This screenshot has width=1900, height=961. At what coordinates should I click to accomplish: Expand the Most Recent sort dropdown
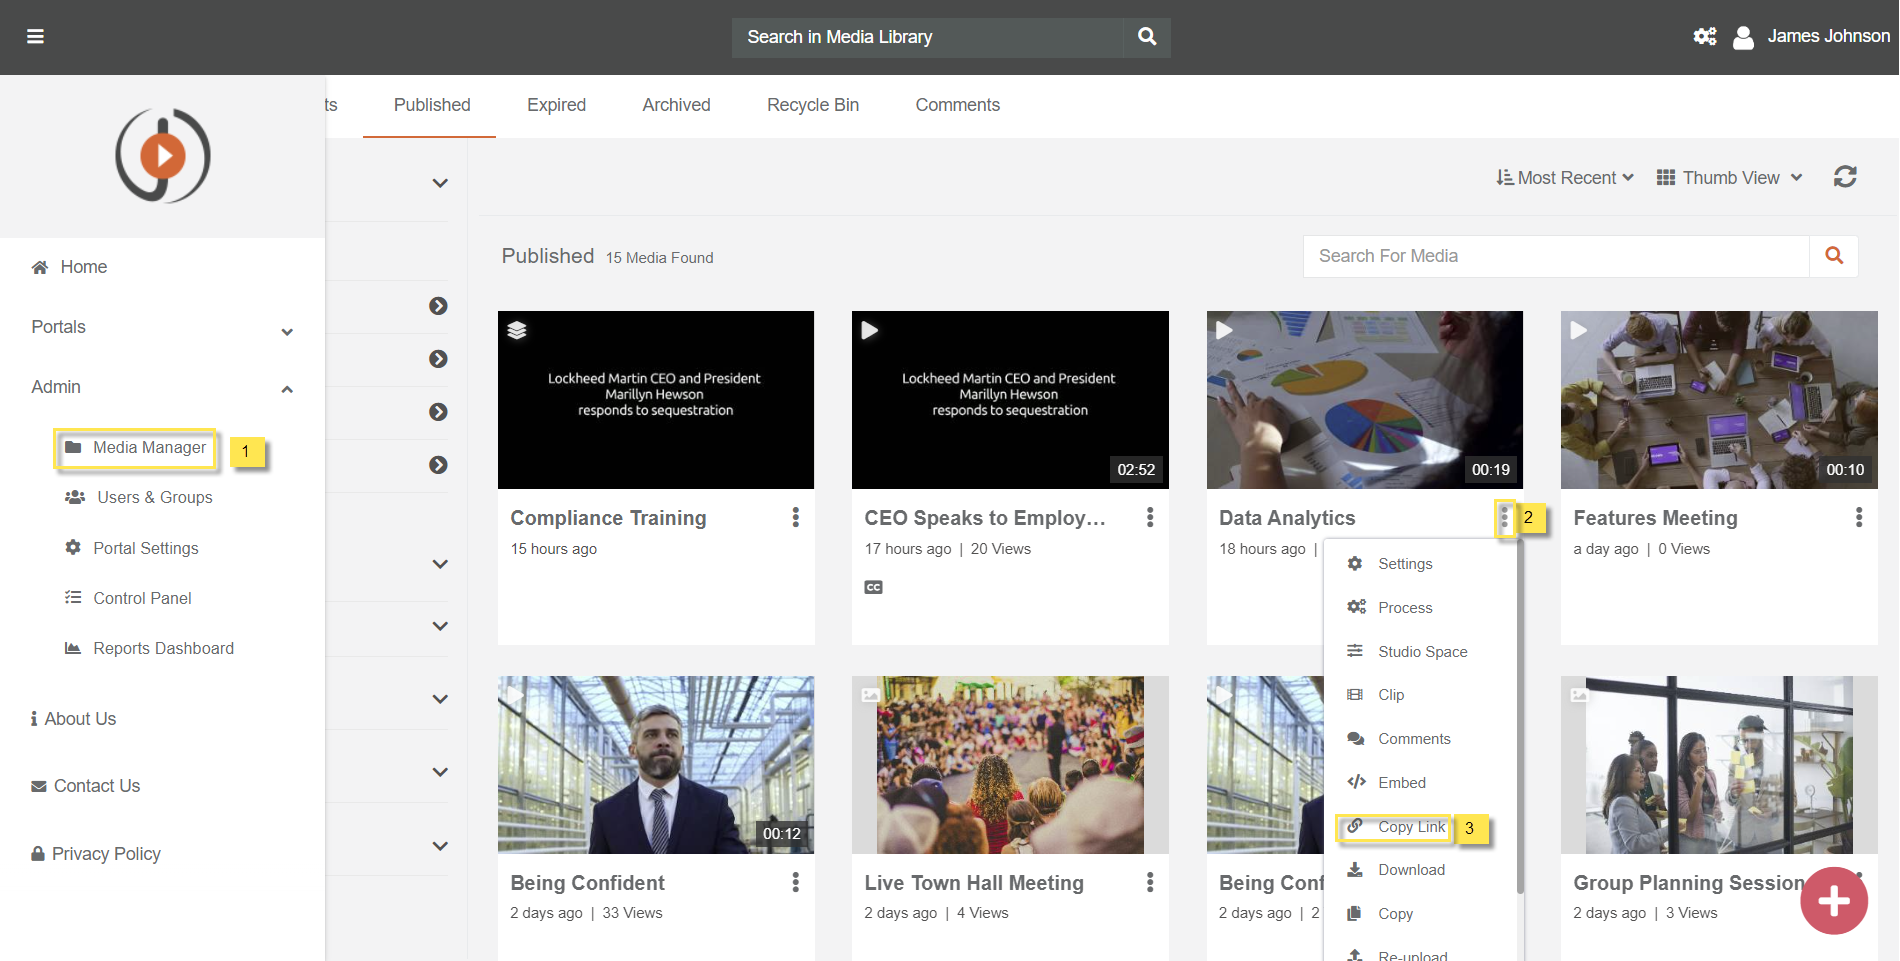tap(1565, 178)
